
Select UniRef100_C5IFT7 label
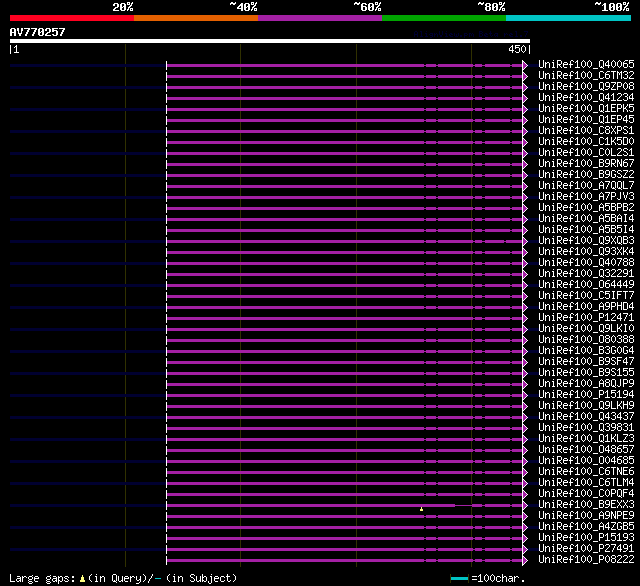(586, 296)
